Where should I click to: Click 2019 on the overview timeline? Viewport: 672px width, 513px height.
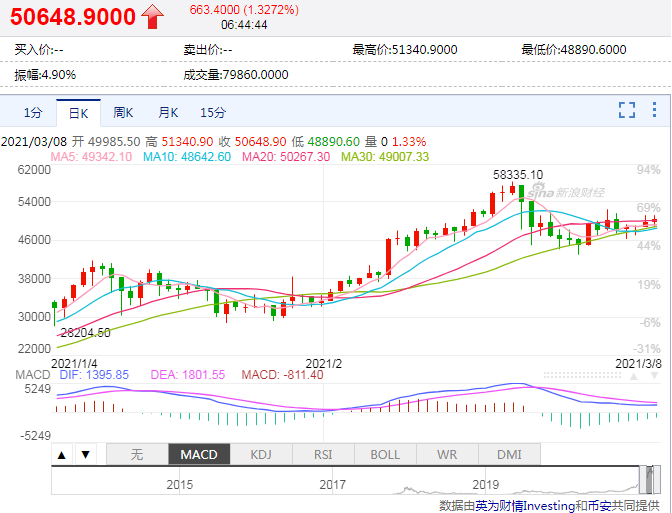point(486,485)
